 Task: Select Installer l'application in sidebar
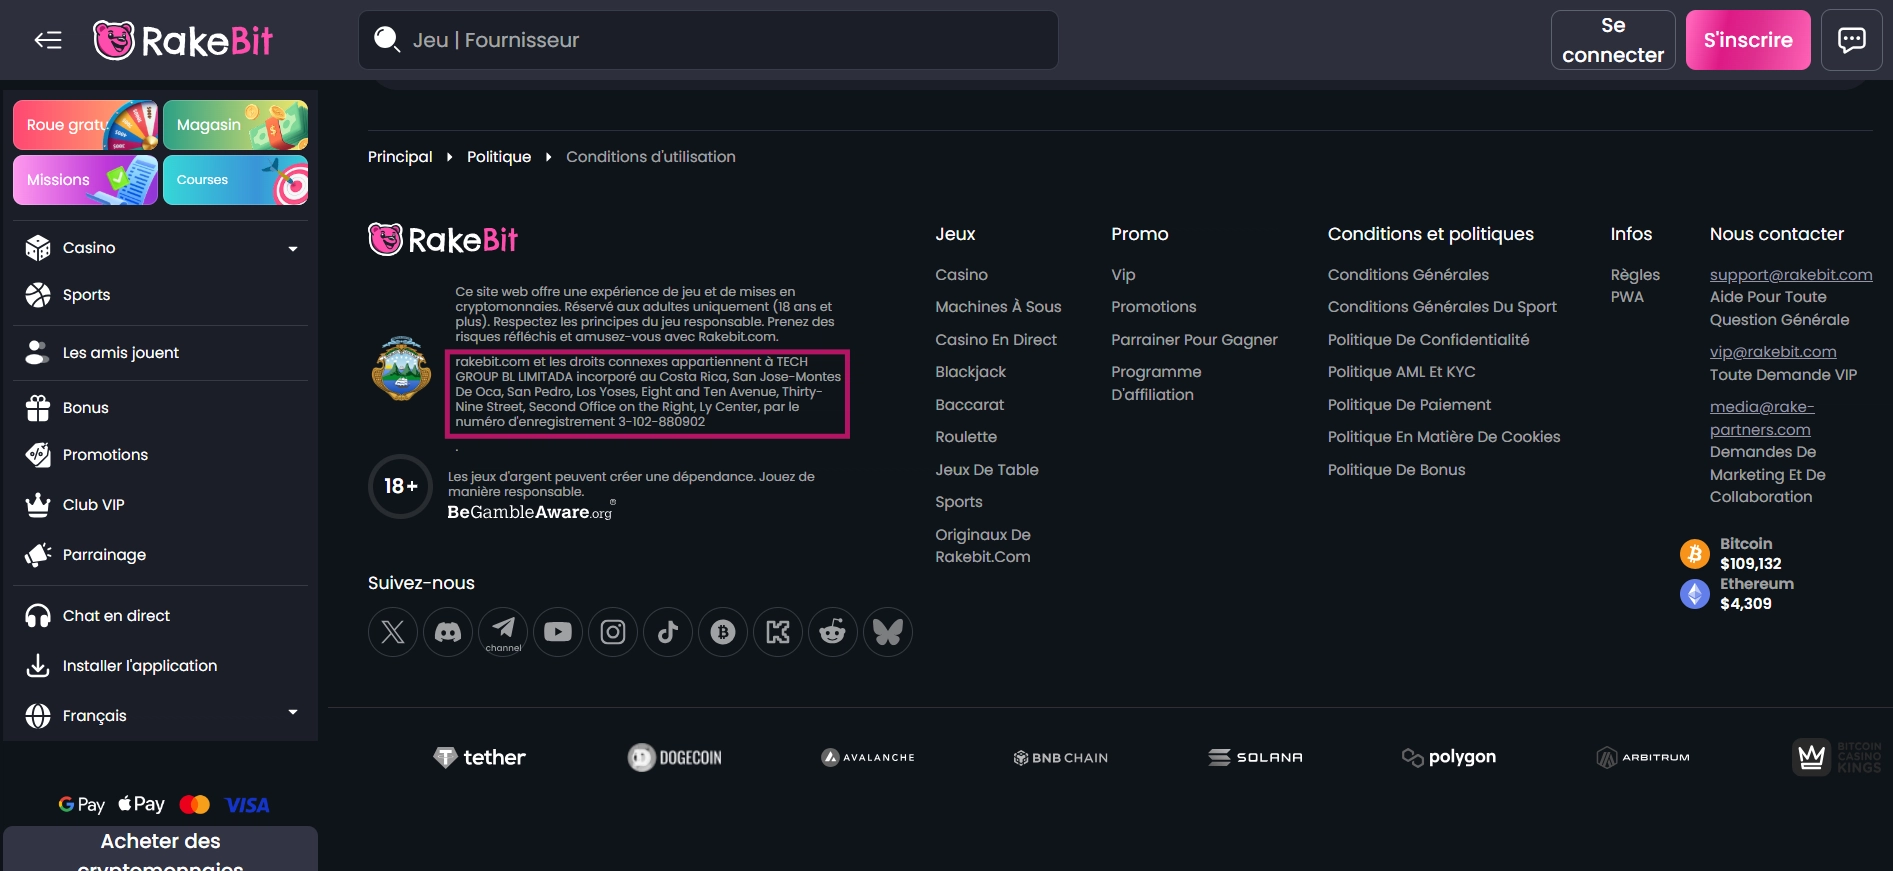[x=161, y=666]
